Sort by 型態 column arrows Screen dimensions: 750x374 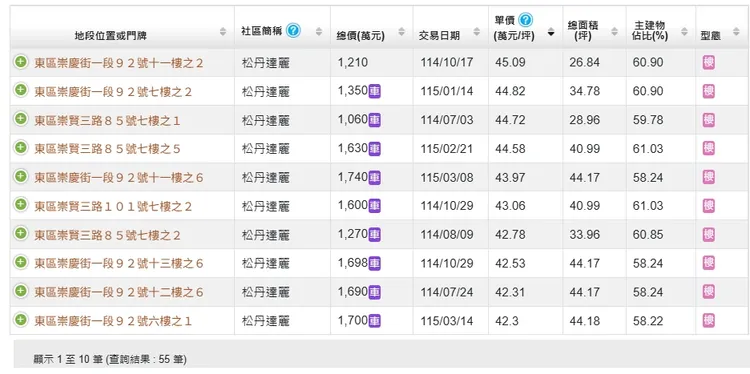[736, 32]
